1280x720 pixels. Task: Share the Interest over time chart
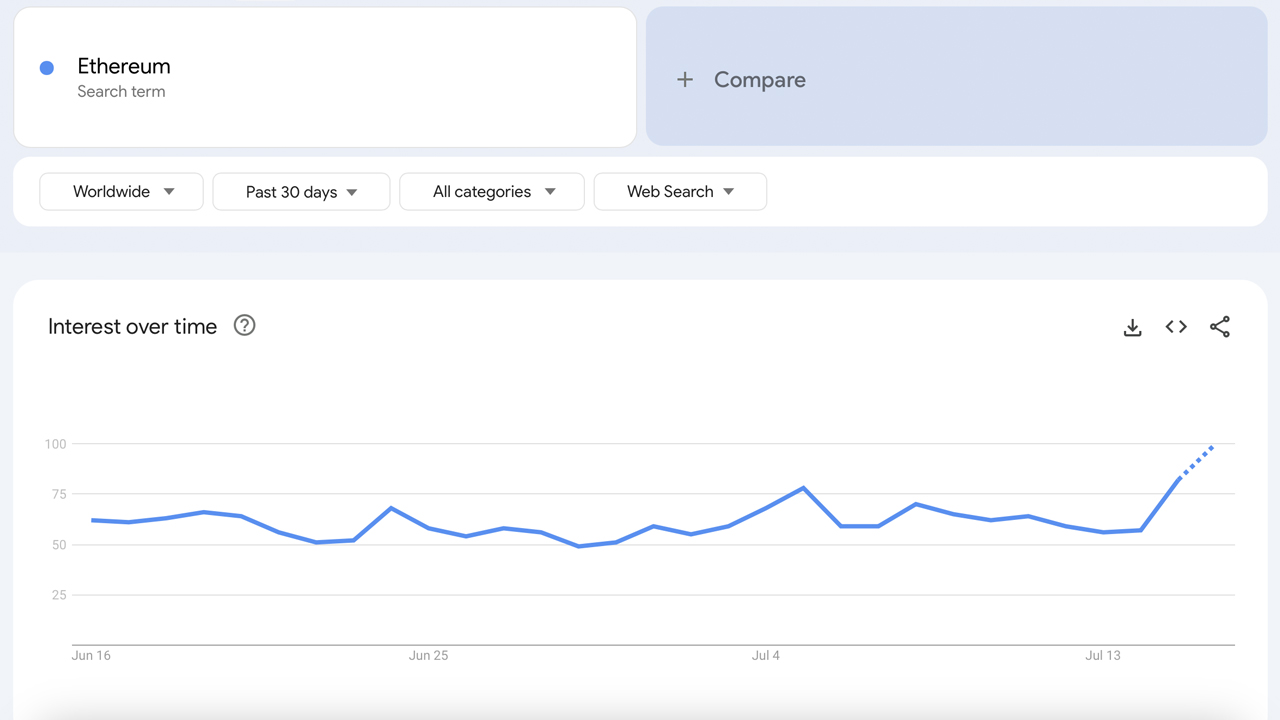tap(1220, 326)
